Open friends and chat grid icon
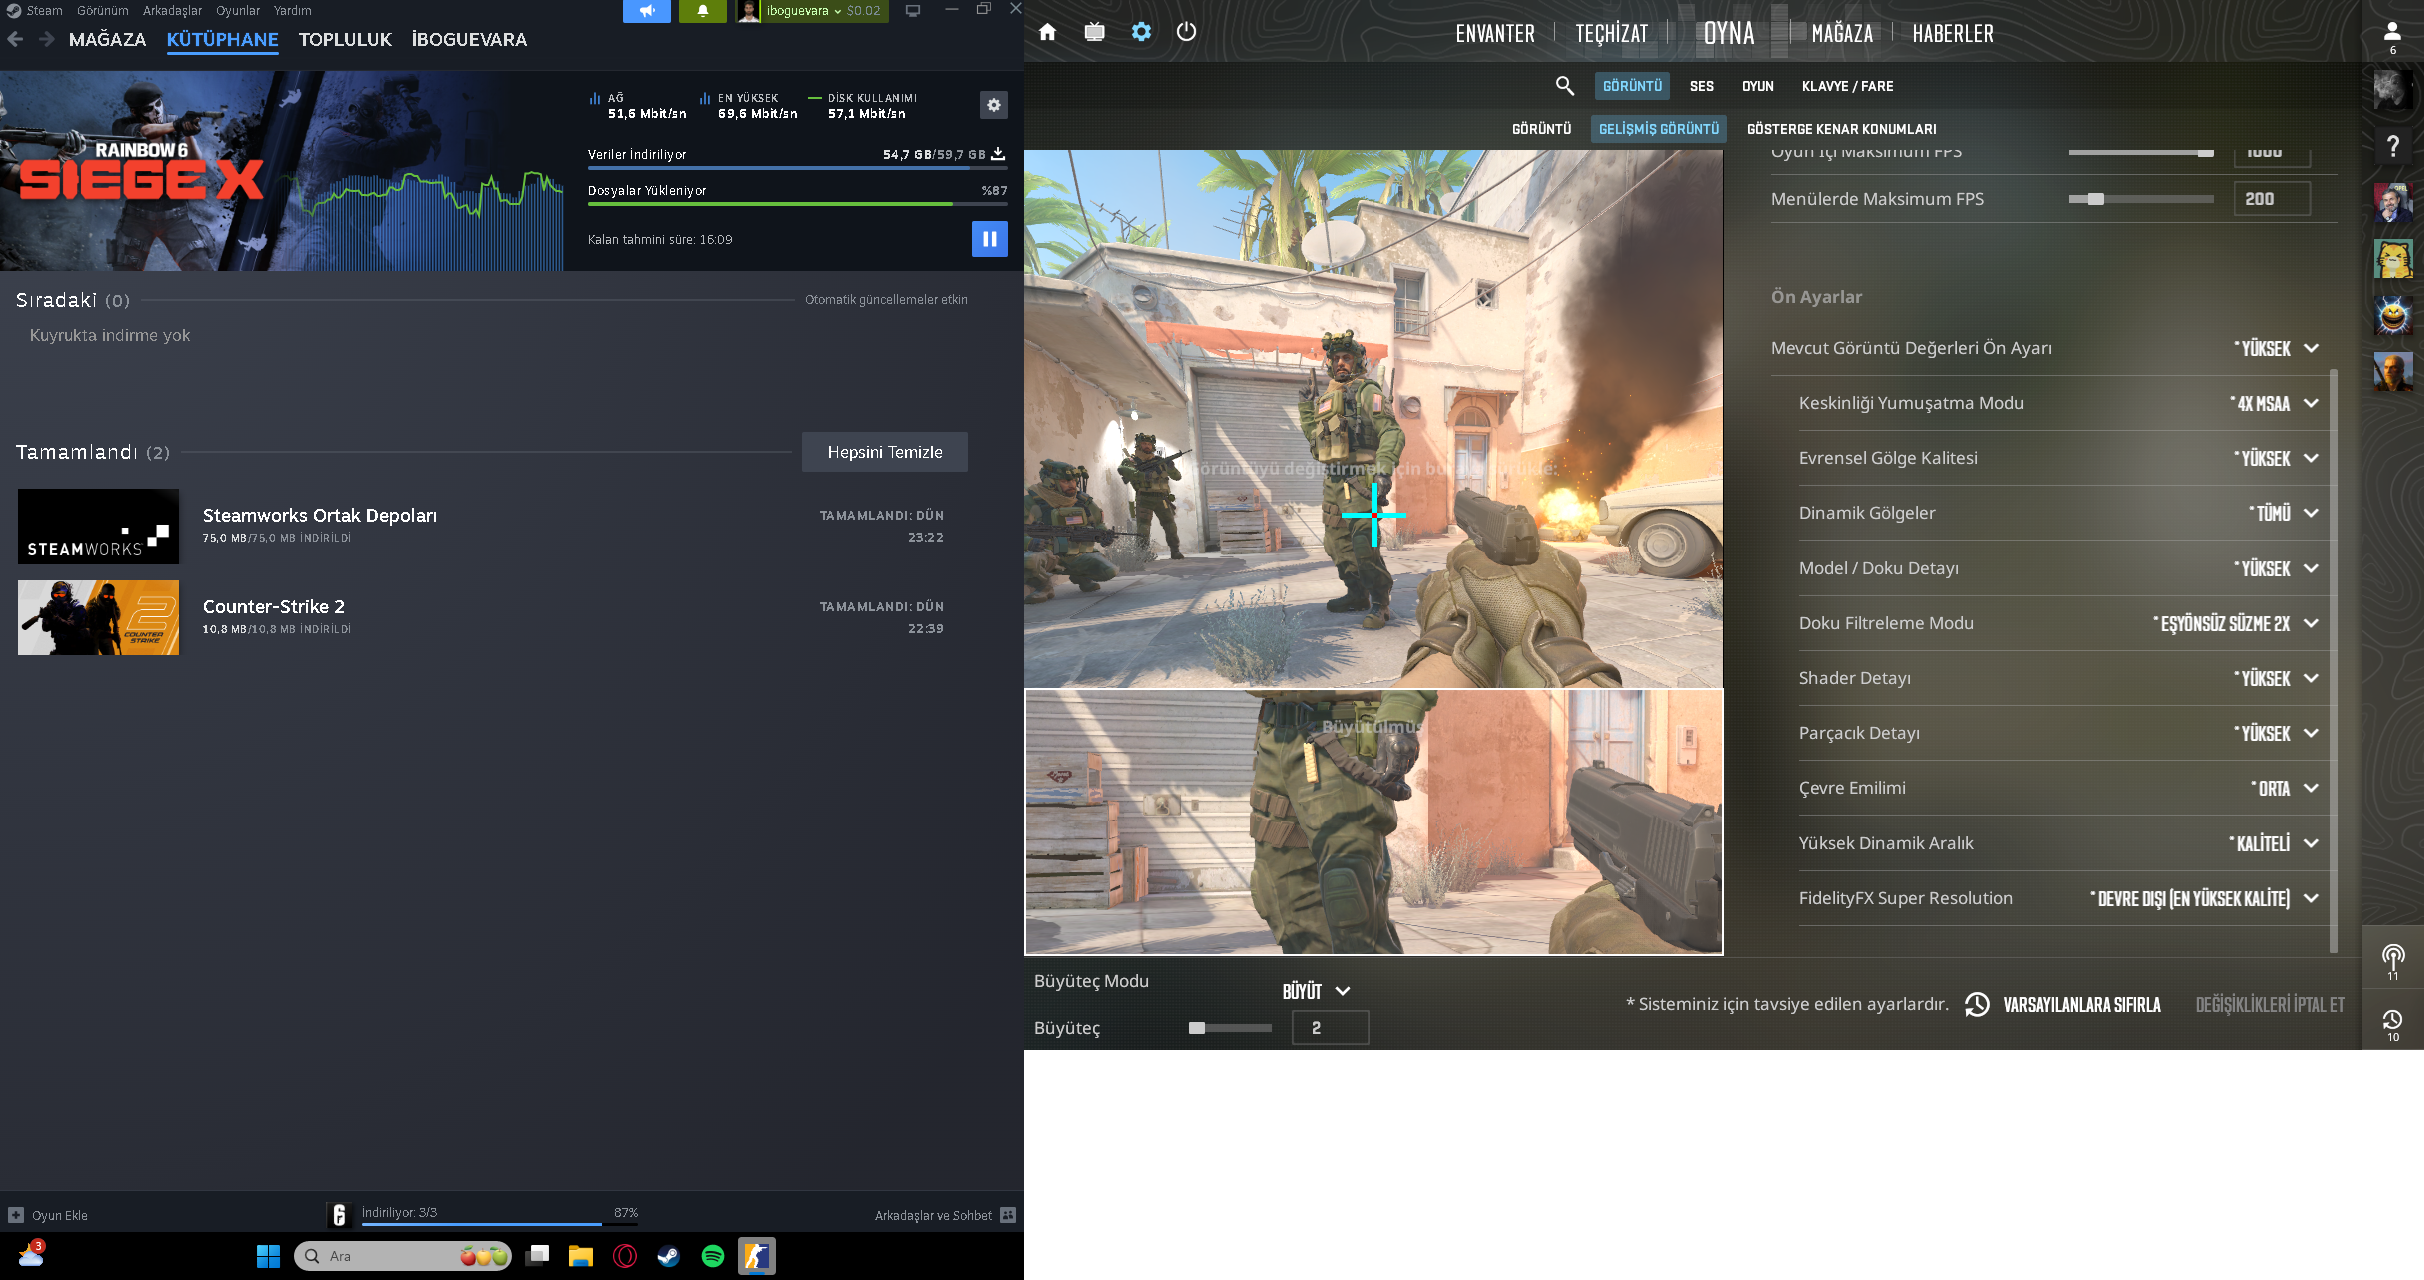The width and height of the screenshot is (2424, 1280). (1008, 1215)
